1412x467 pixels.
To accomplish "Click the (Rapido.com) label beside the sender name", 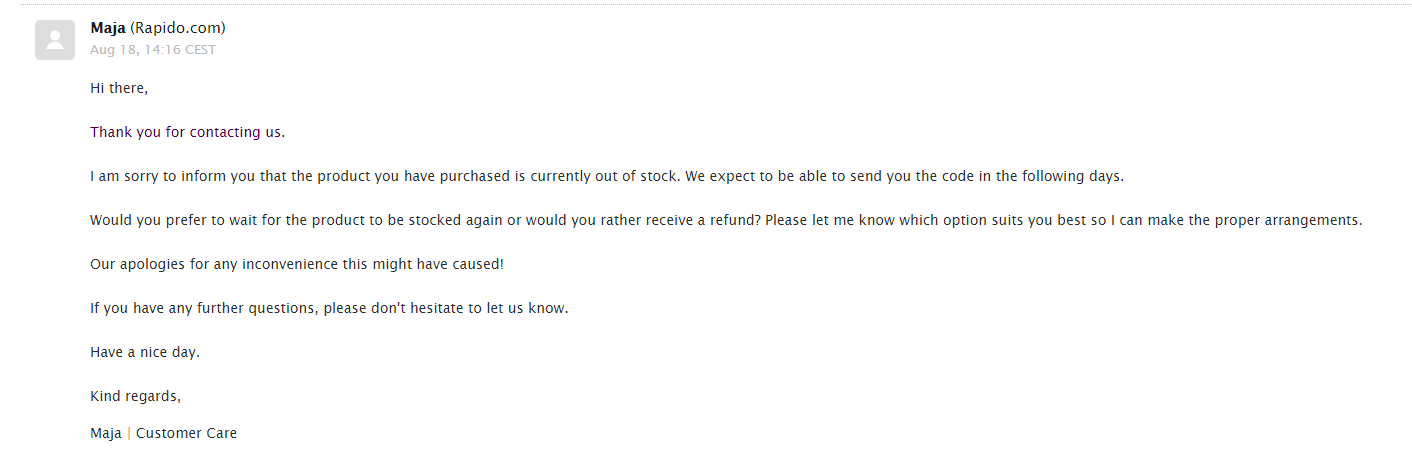I will [178, 28].
